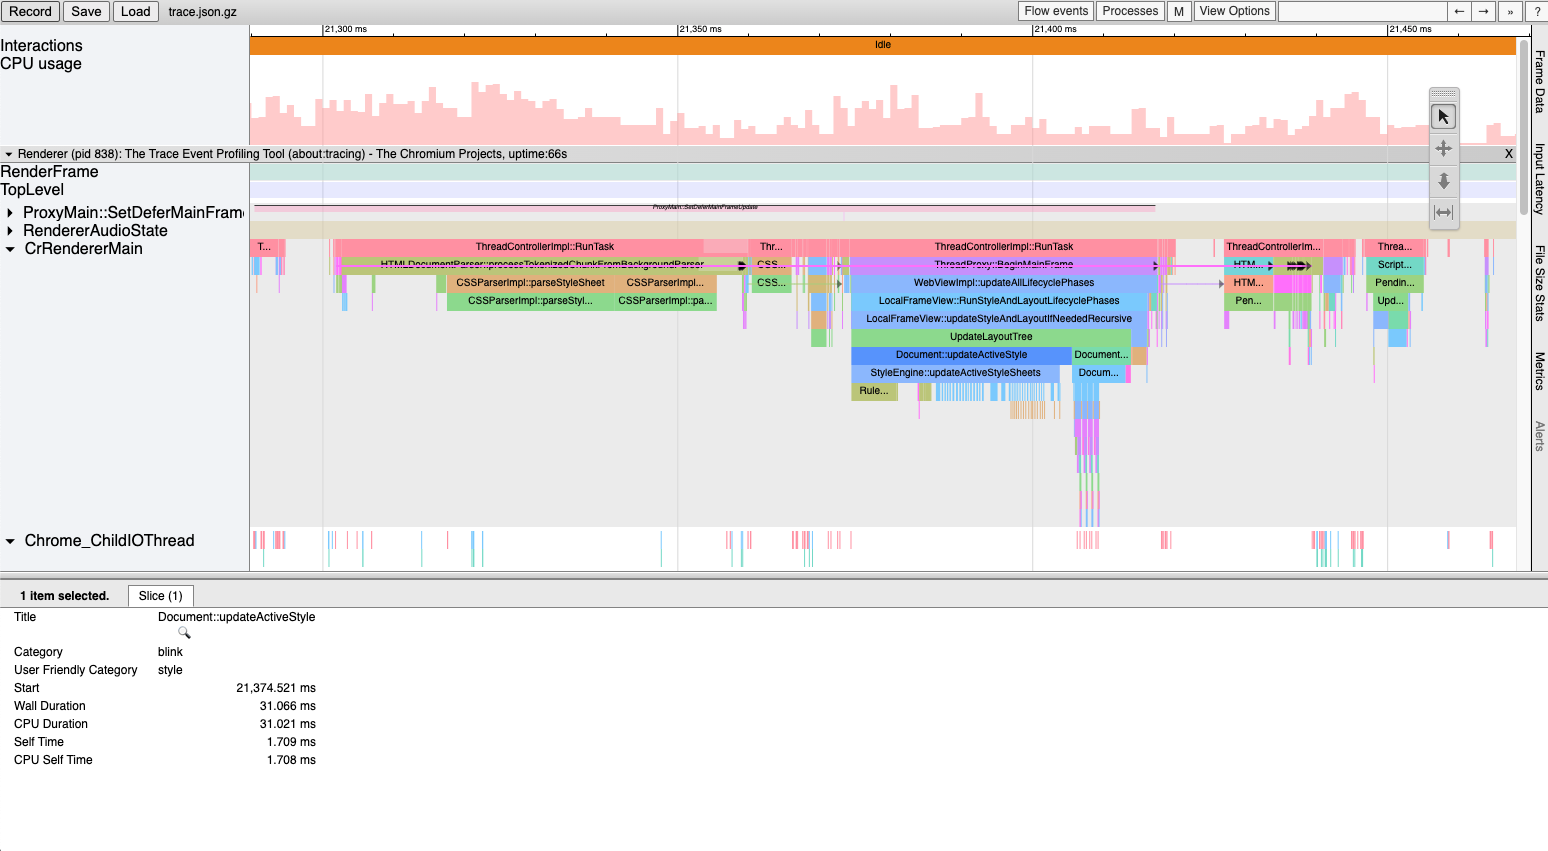1548x851 pixels.
Task: Activate the zoom mouse mode tool
Action: 1443,181
